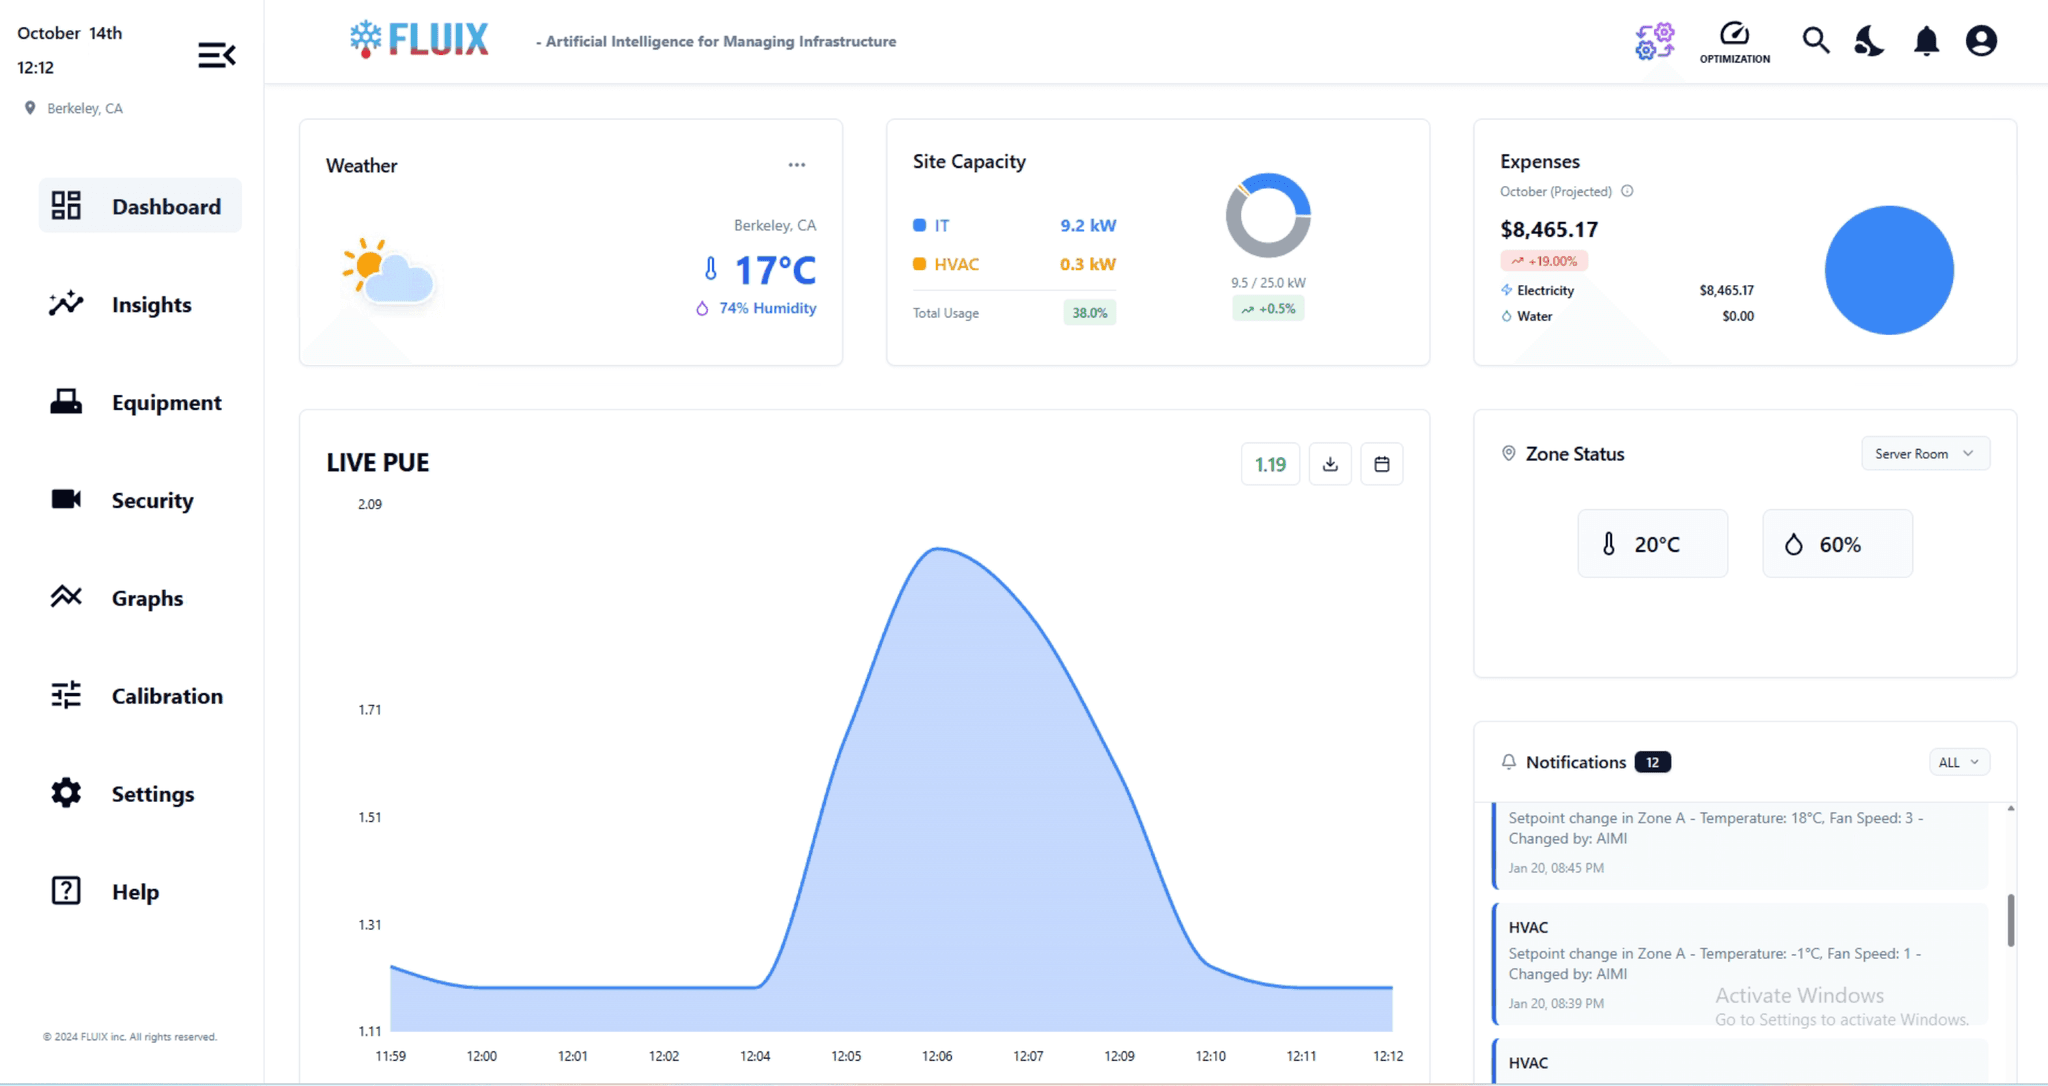This screenshot has height=1086, width=2048.
Task: Open the AI gears icon in header
Action: 1654,41
